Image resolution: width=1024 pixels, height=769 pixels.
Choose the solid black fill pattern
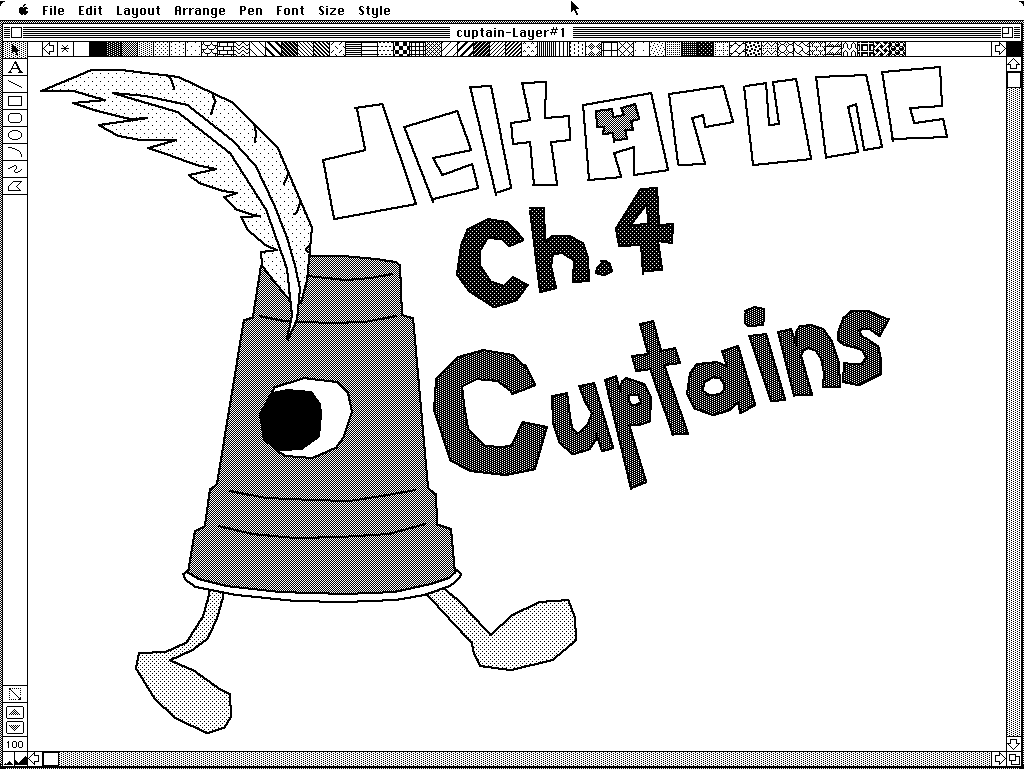(97, 49)
